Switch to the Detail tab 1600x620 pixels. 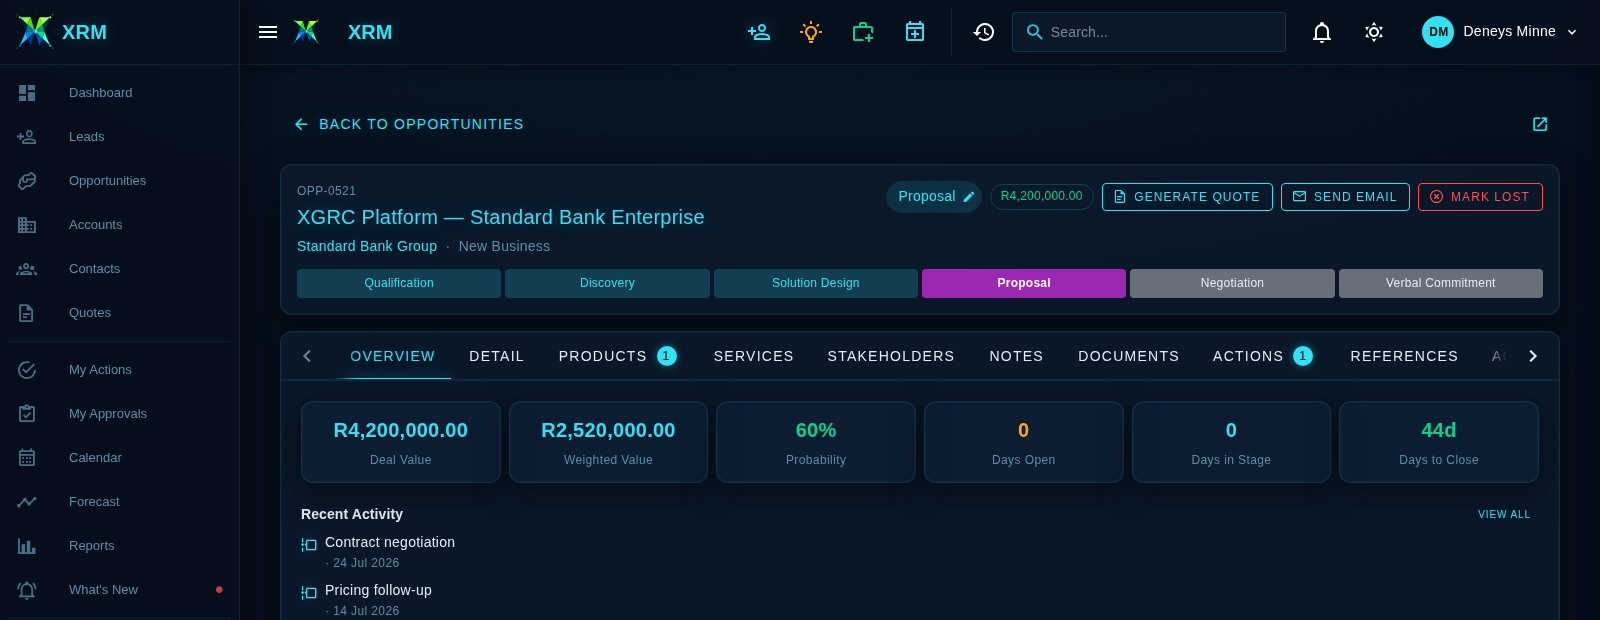[497, 356]
